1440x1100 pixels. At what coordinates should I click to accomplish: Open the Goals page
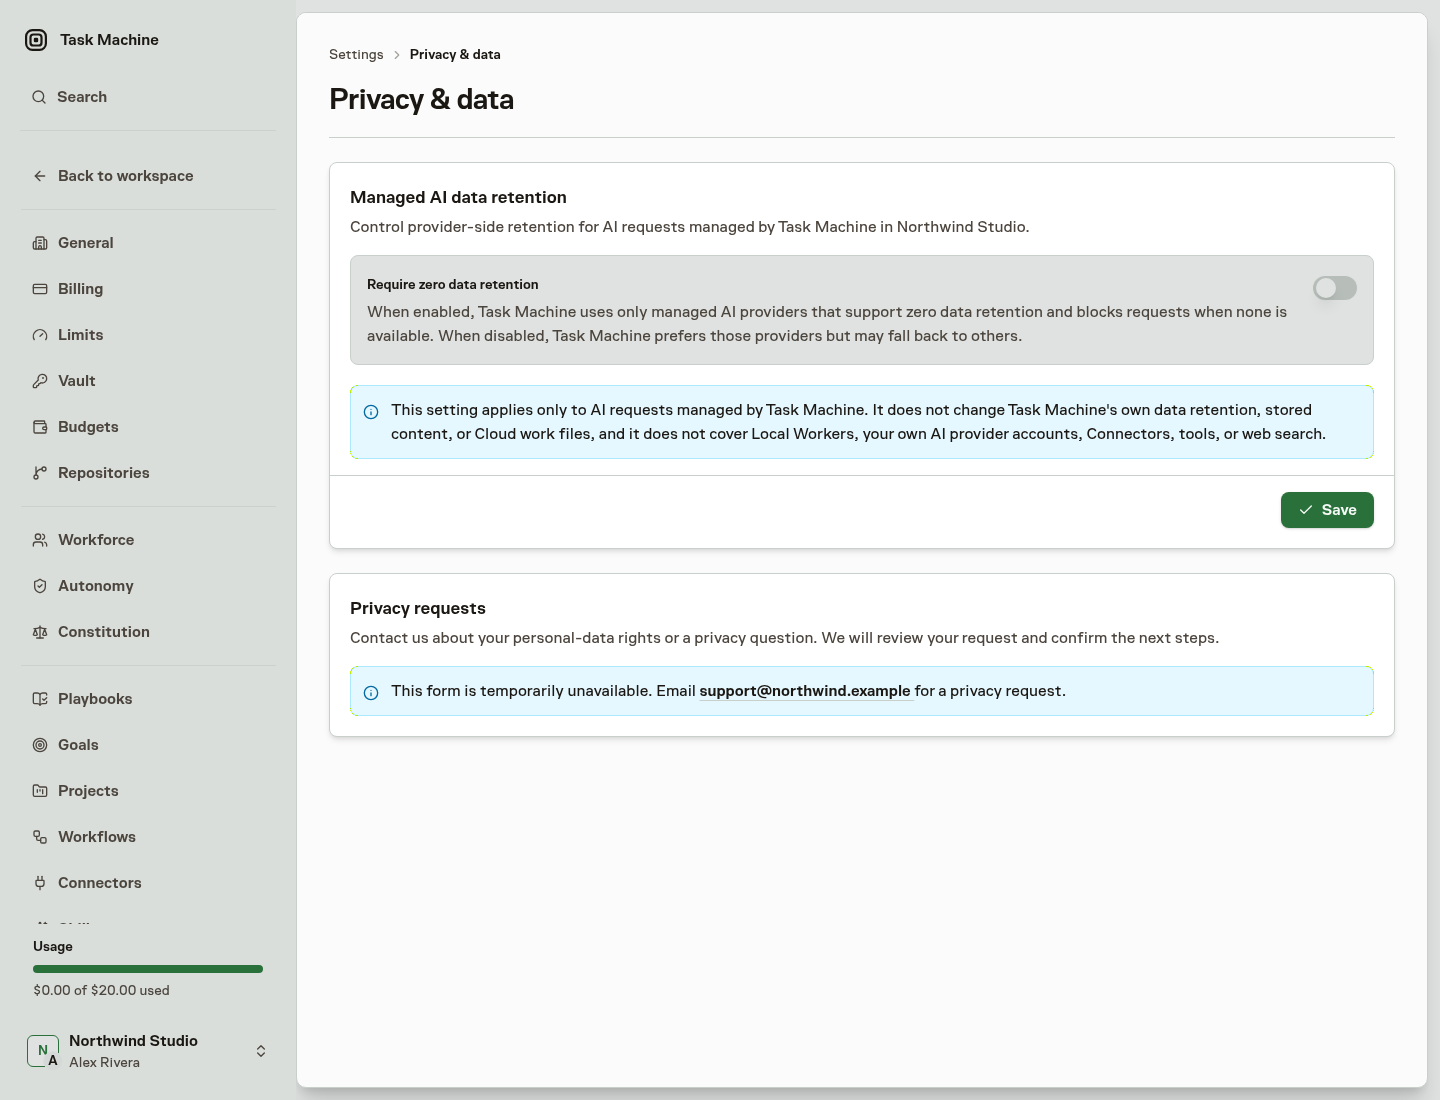(148, 745)
